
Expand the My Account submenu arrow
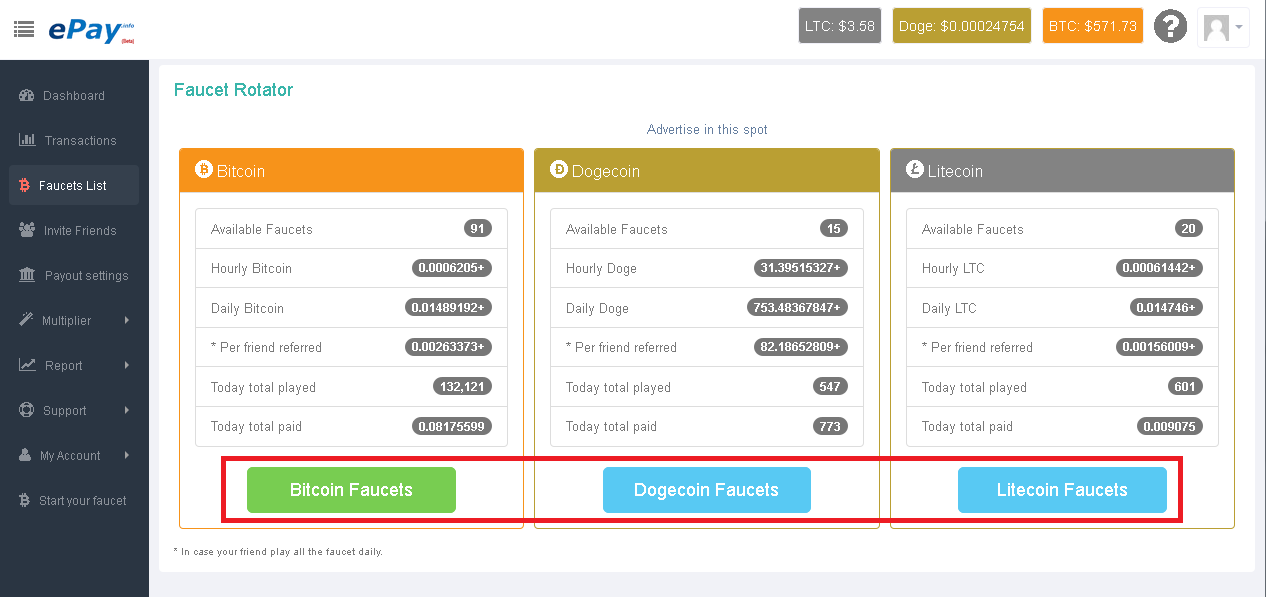(127, 455)
